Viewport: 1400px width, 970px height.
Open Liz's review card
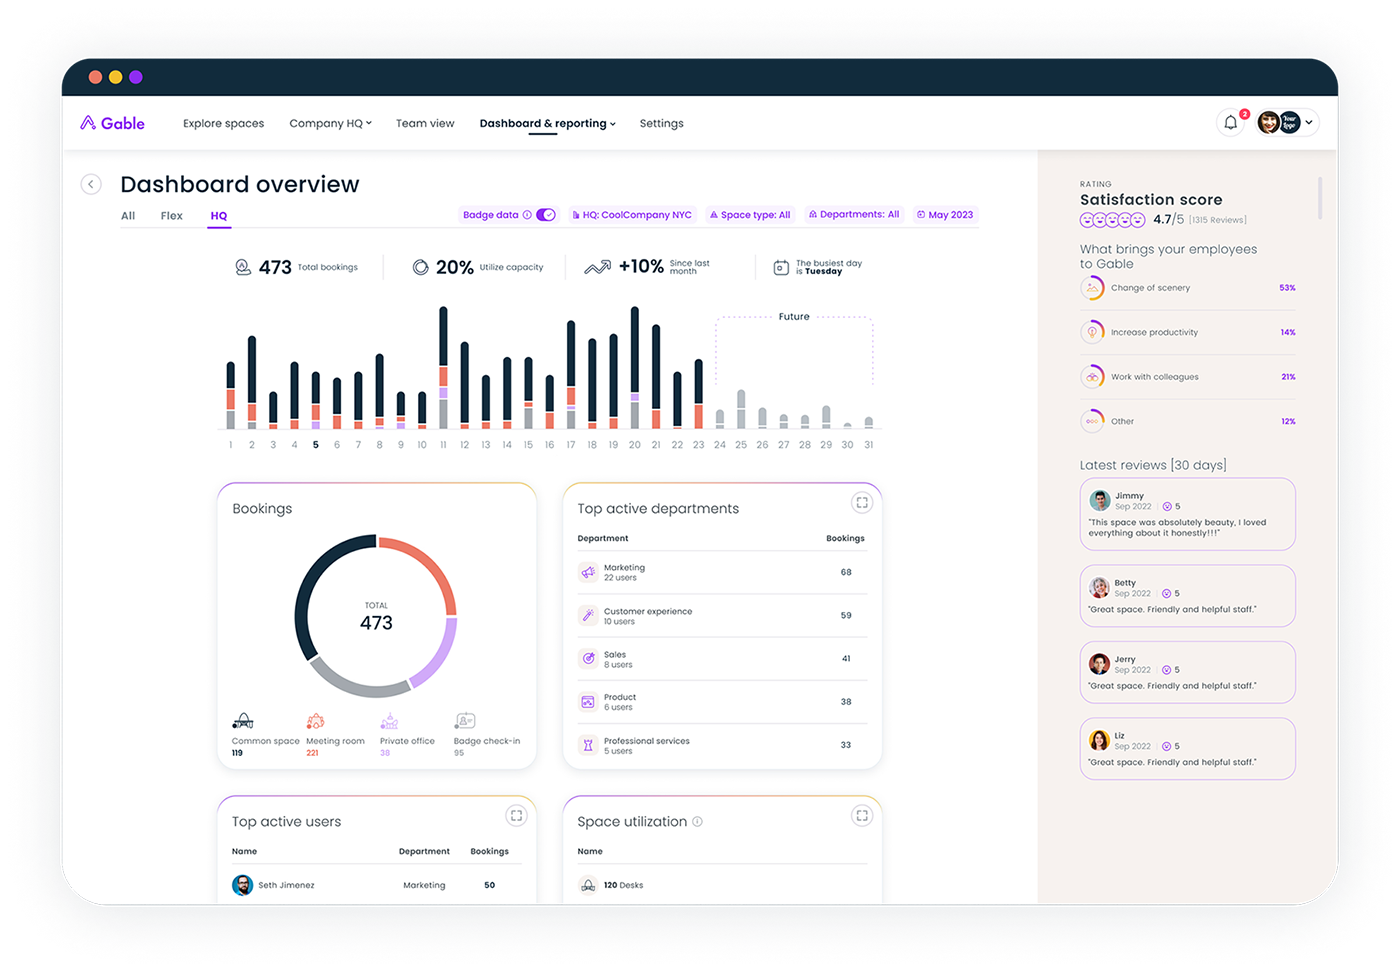click(1187, 748)
